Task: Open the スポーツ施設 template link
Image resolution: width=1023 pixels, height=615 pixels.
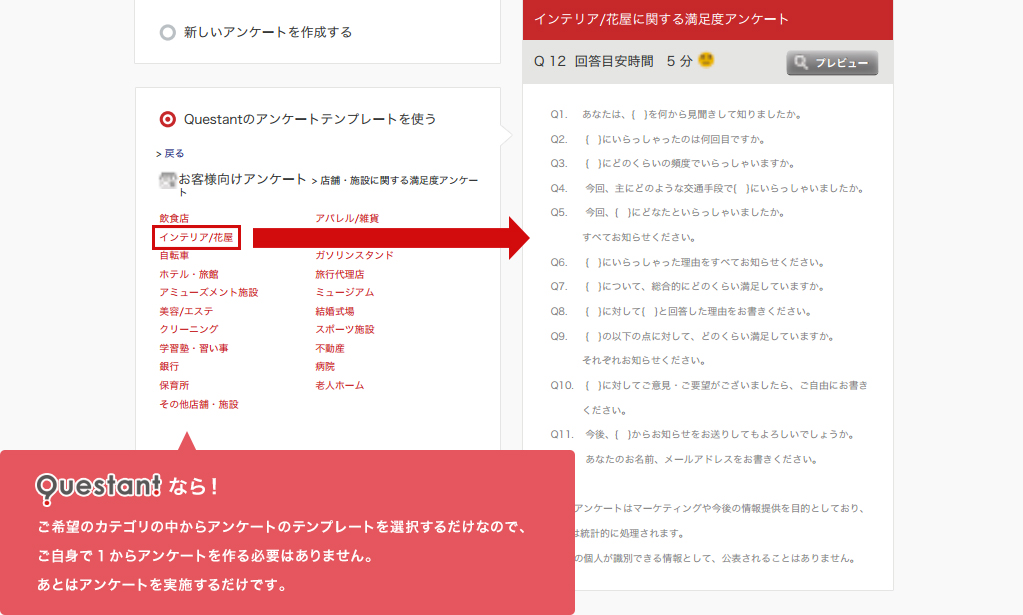Action: click(345, 329)
